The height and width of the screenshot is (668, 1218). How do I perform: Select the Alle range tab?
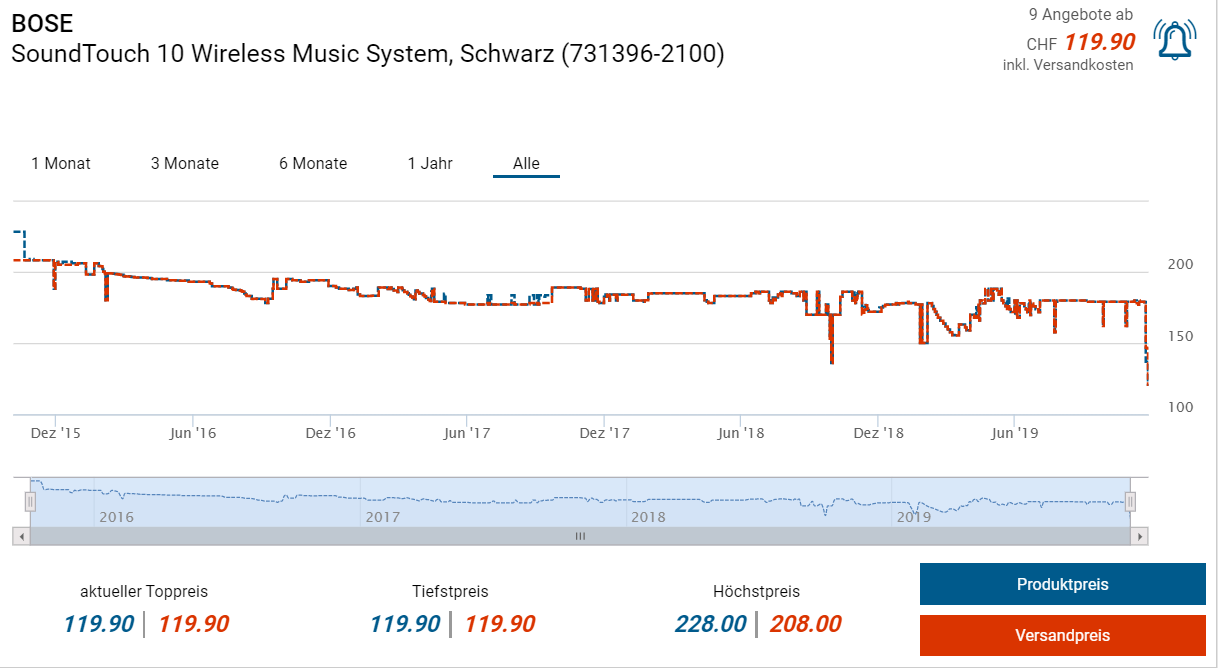(526, 164)
